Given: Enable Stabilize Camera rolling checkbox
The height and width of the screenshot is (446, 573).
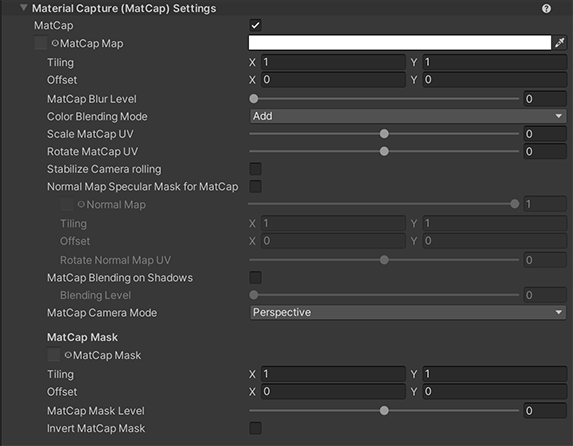Looking at the screenshot, I should tap(255, 169).
